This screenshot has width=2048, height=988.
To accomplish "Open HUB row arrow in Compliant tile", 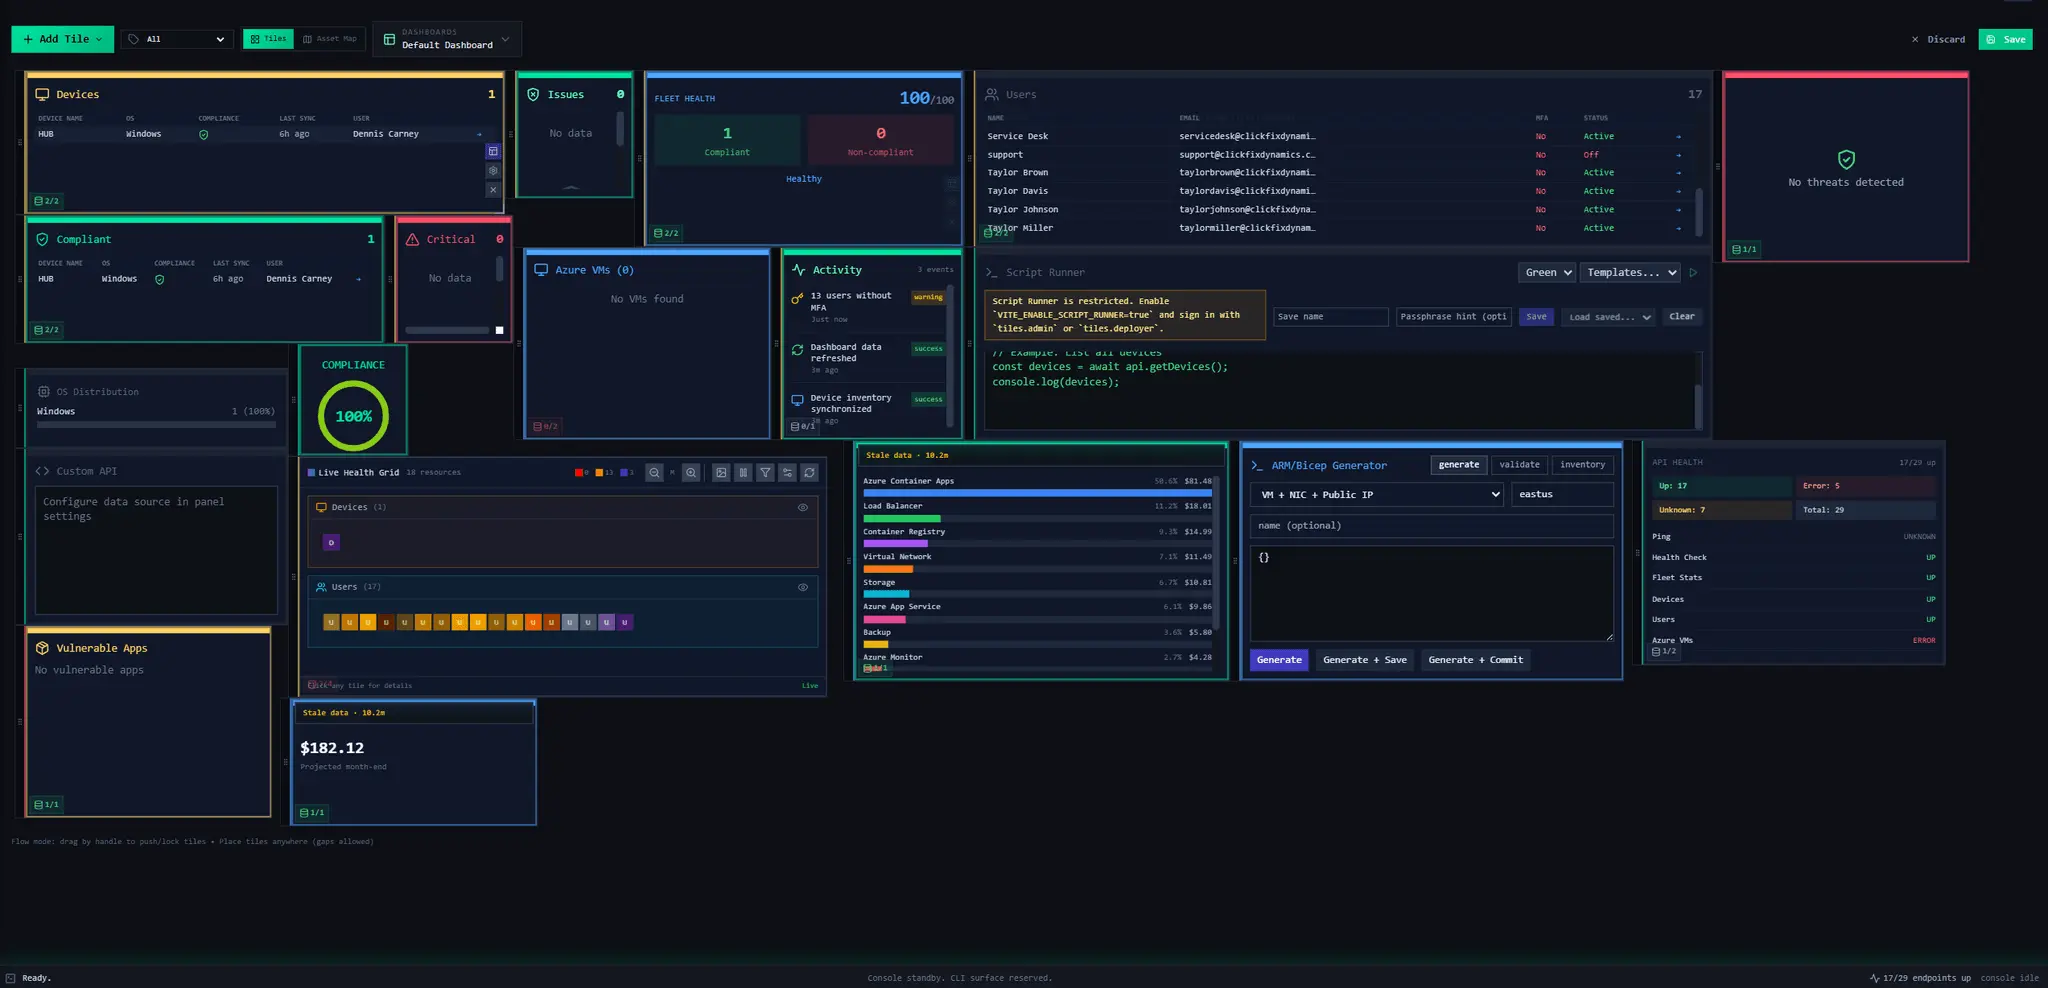I will point(359,279).
